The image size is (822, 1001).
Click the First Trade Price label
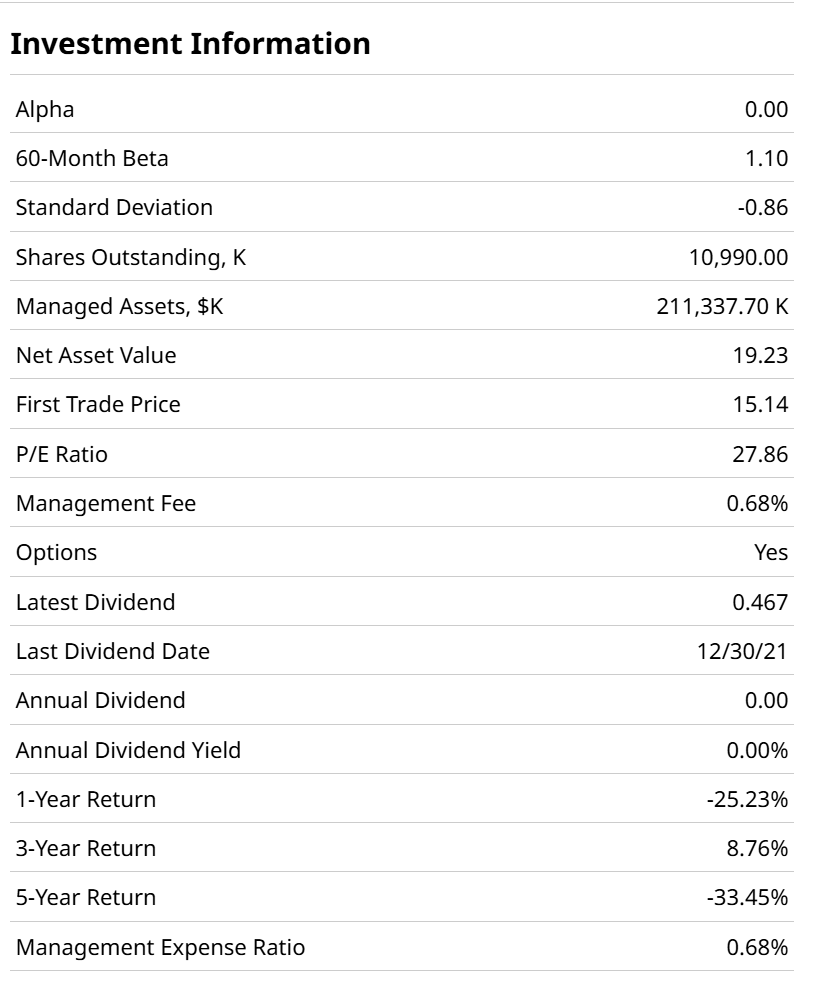pyautogui.click(x=98, y=405)
